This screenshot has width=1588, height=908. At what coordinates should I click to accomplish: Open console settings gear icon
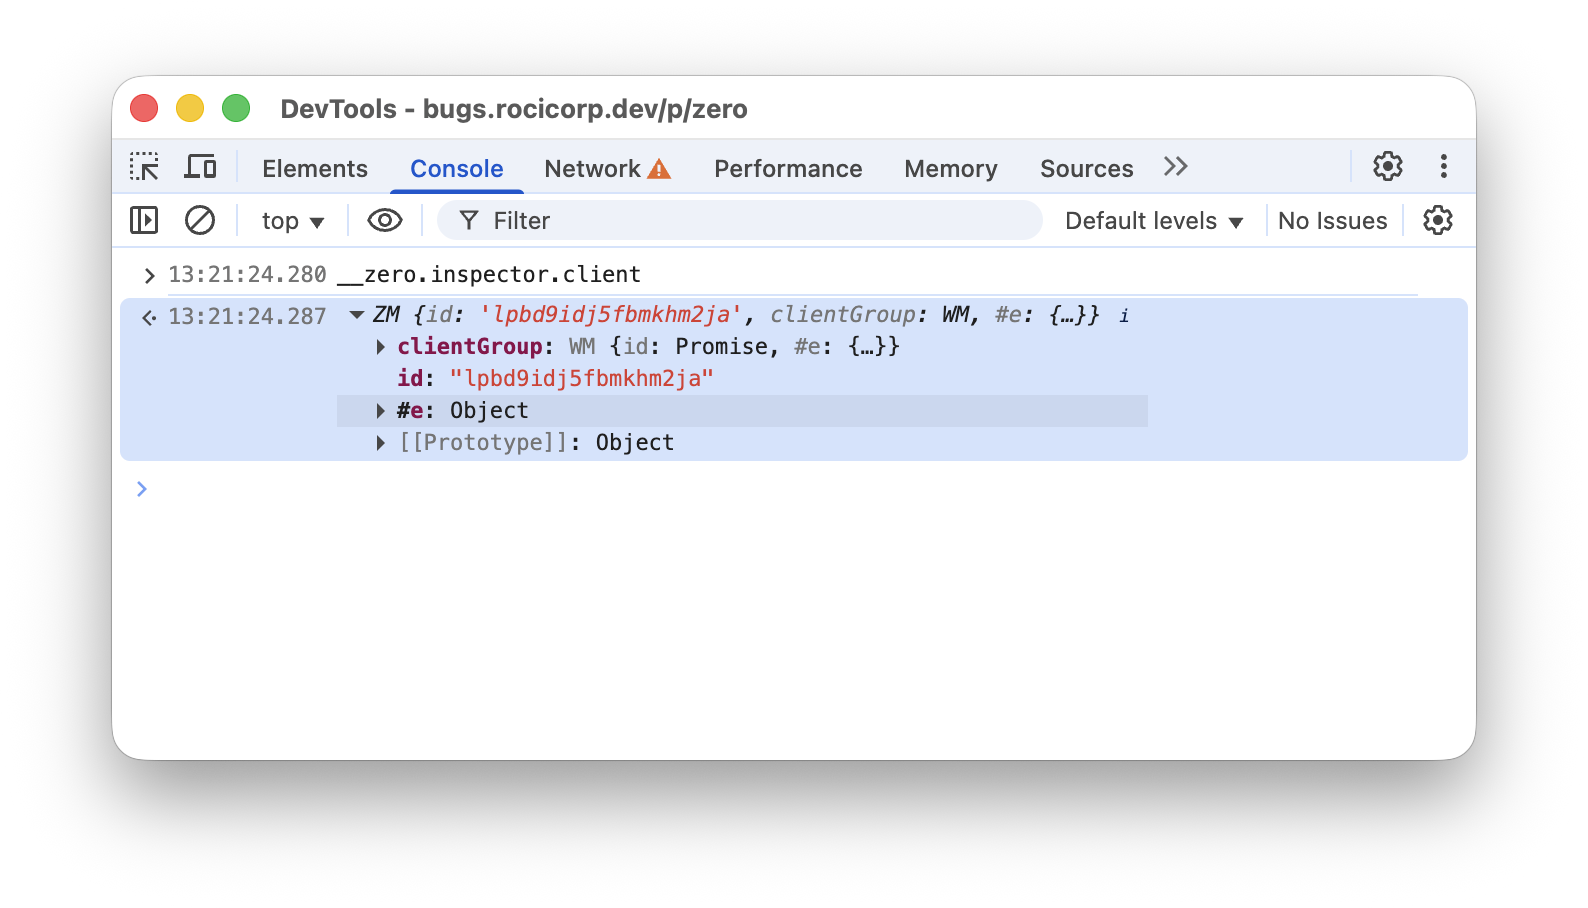tap(1437, 220)
